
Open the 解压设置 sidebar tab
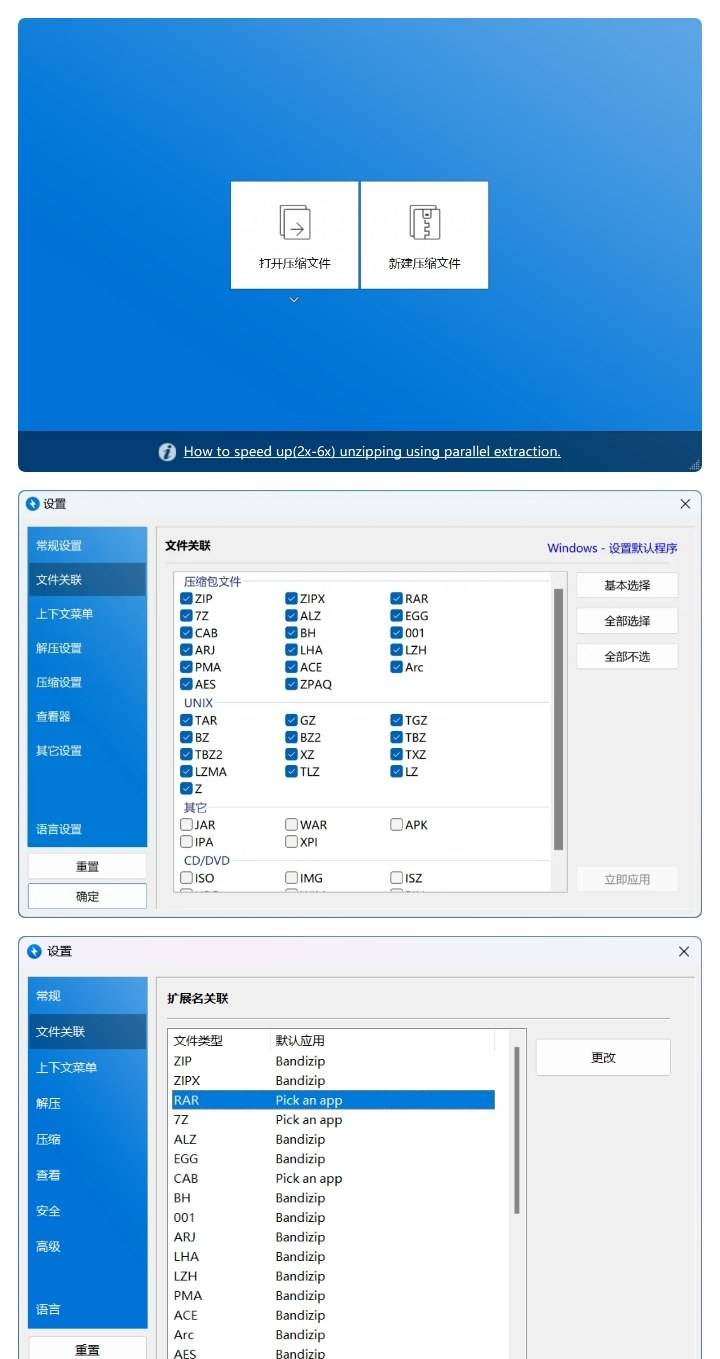59,648
